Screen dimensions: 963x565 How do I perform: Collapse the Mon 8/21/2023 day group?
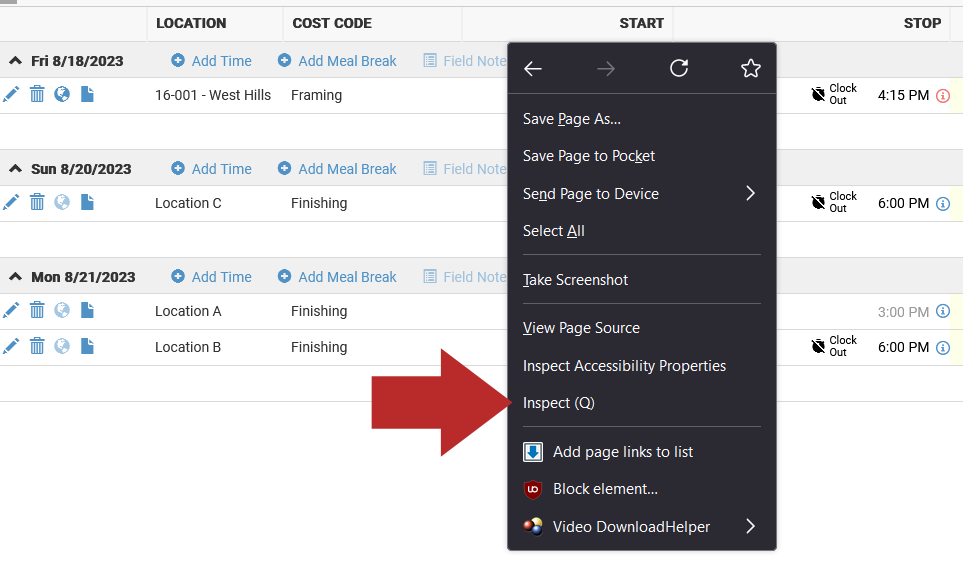16,277
